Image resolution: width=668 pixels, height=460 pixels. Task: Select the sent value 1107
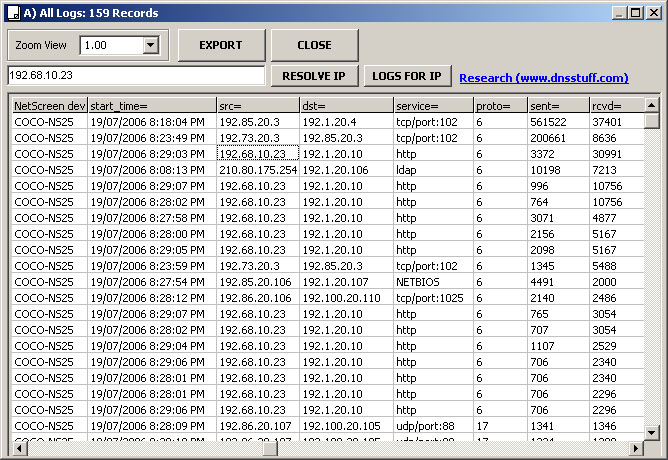point(559,346)
